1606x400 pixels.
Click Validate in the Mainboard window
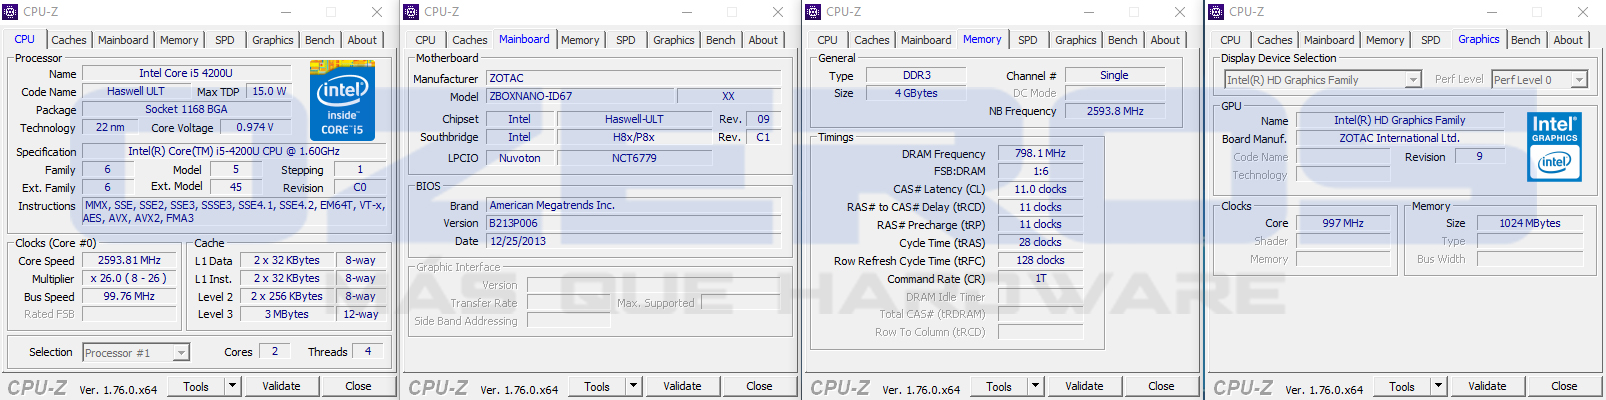pyautogui.click(x=682, y=386)
